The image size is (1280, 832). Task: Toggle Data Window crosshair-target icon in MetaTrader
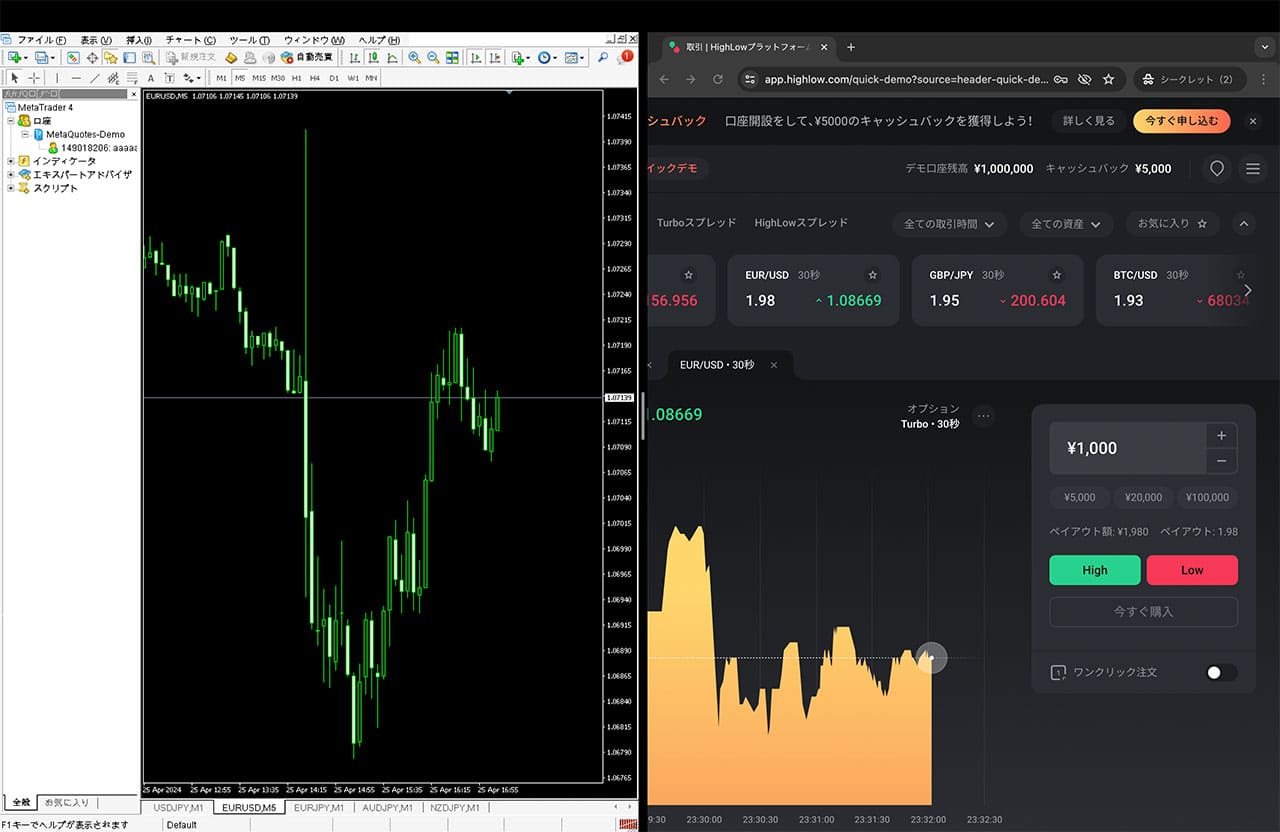point(92,57)
